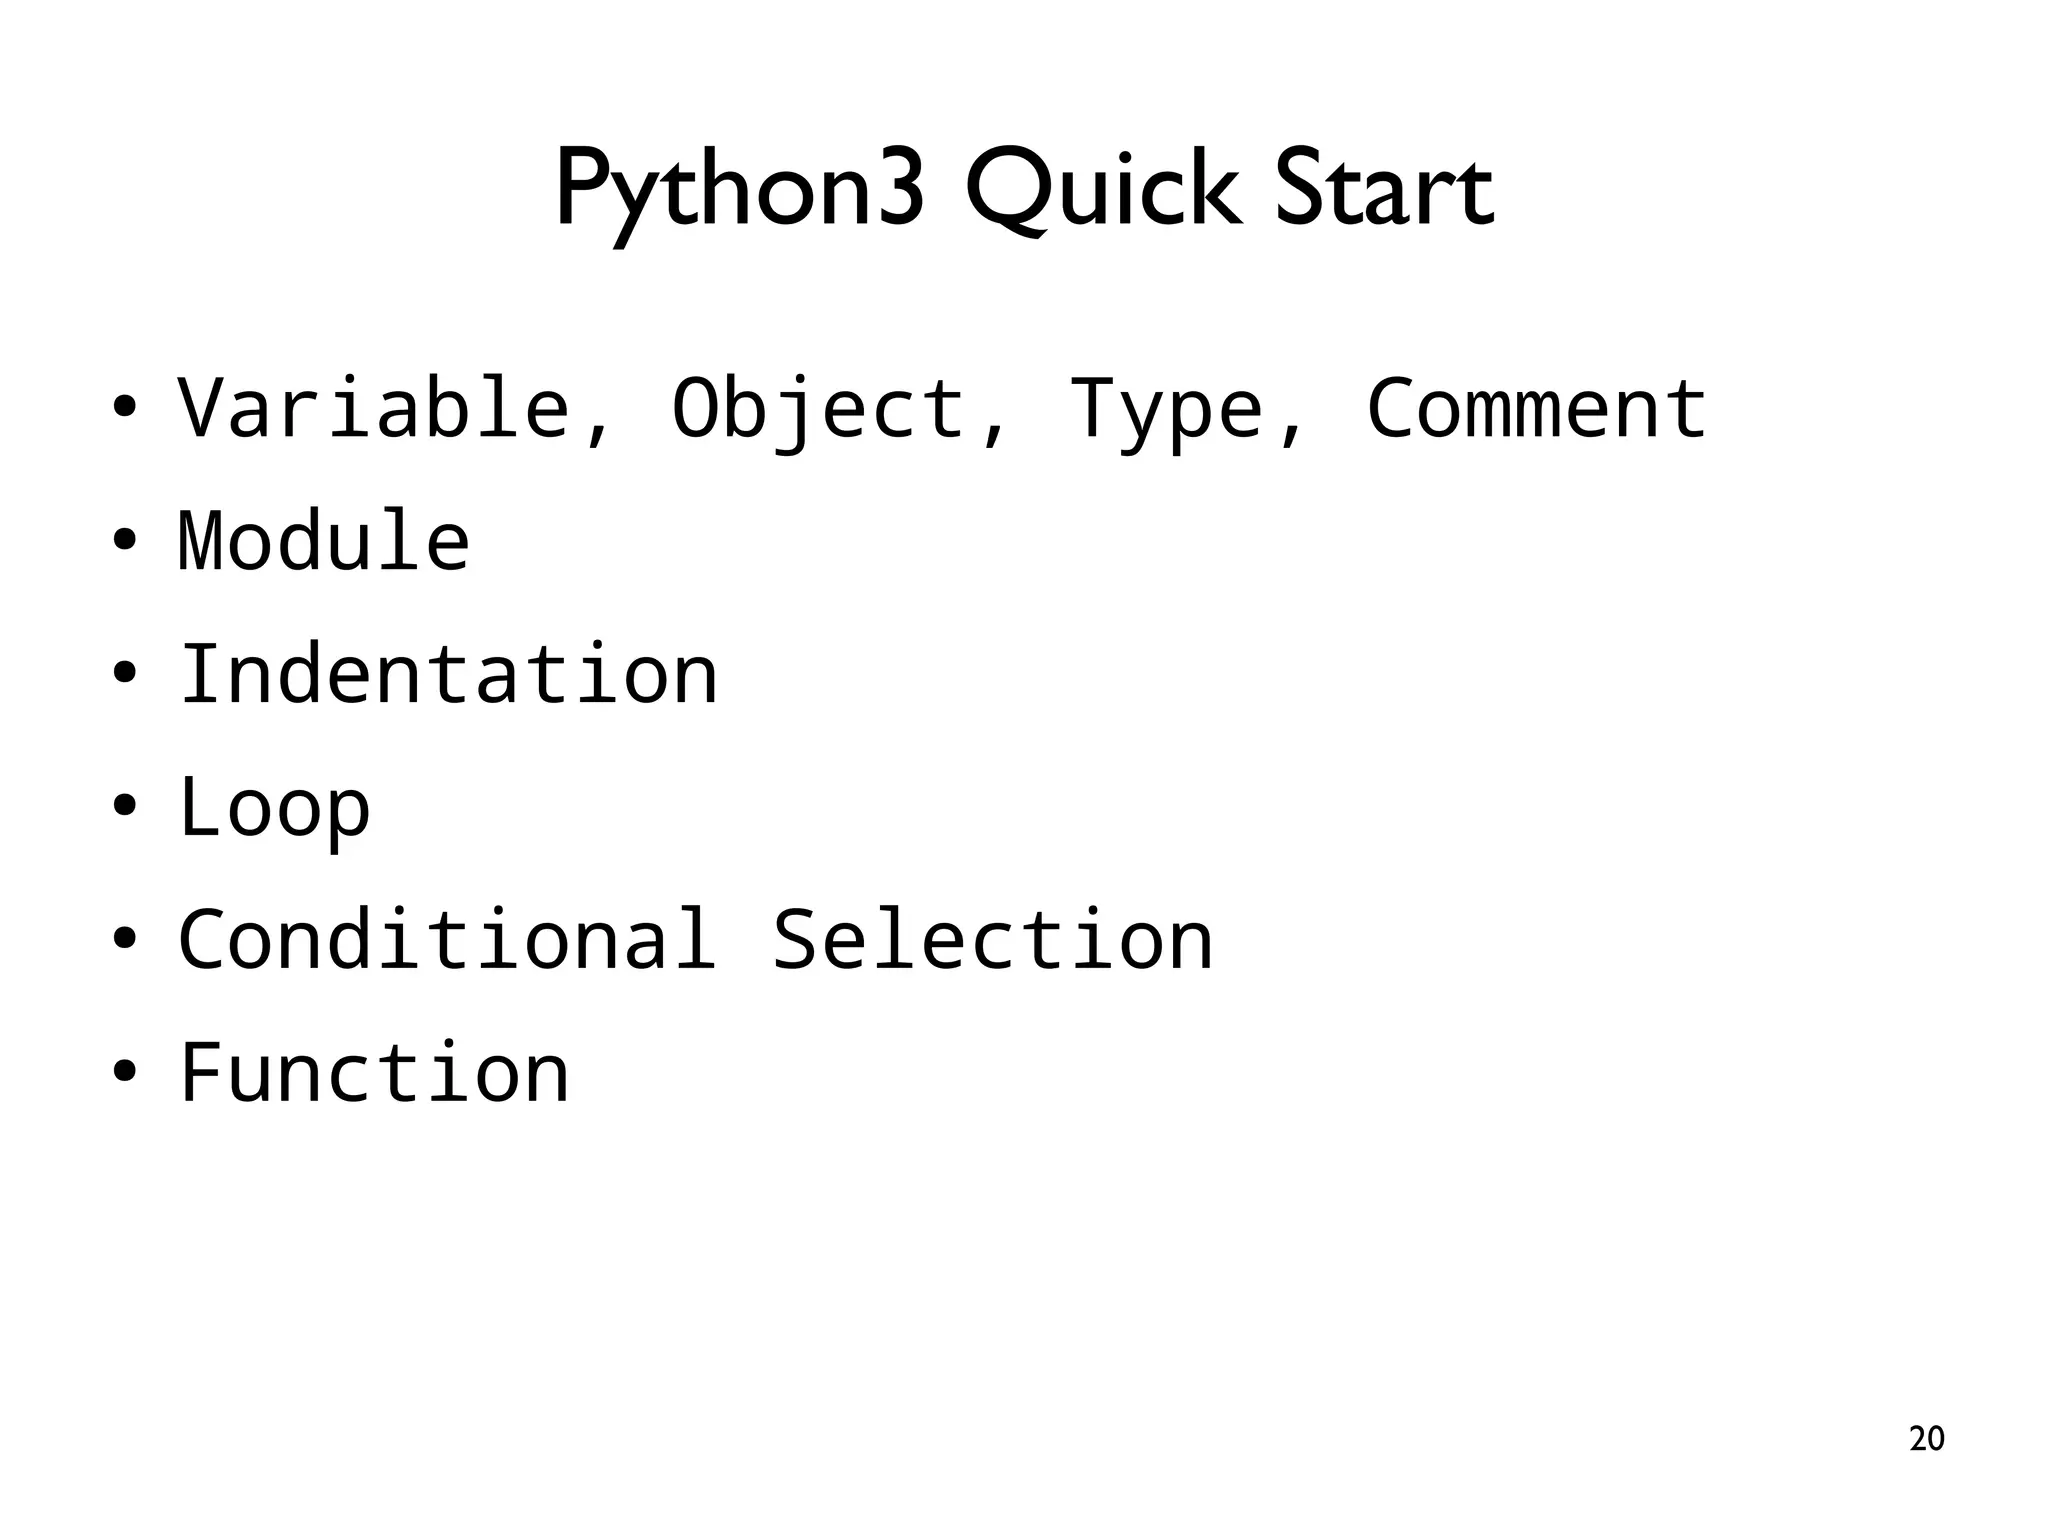Viewport: 2048px width, 1536px height.
Task: Click the bullet dot before 'Module'
Action: click(x=124, y=541)
